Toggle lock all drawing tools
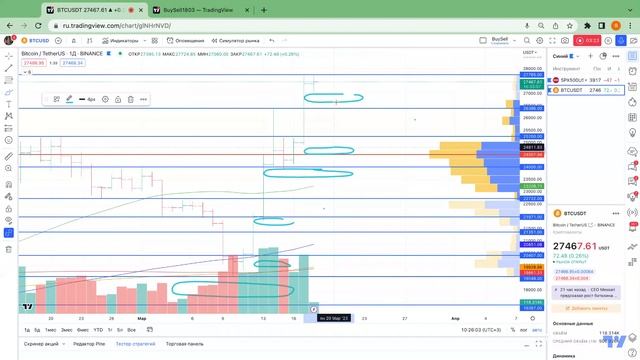This screenshot has height=360, width=640. coord(9,209)
